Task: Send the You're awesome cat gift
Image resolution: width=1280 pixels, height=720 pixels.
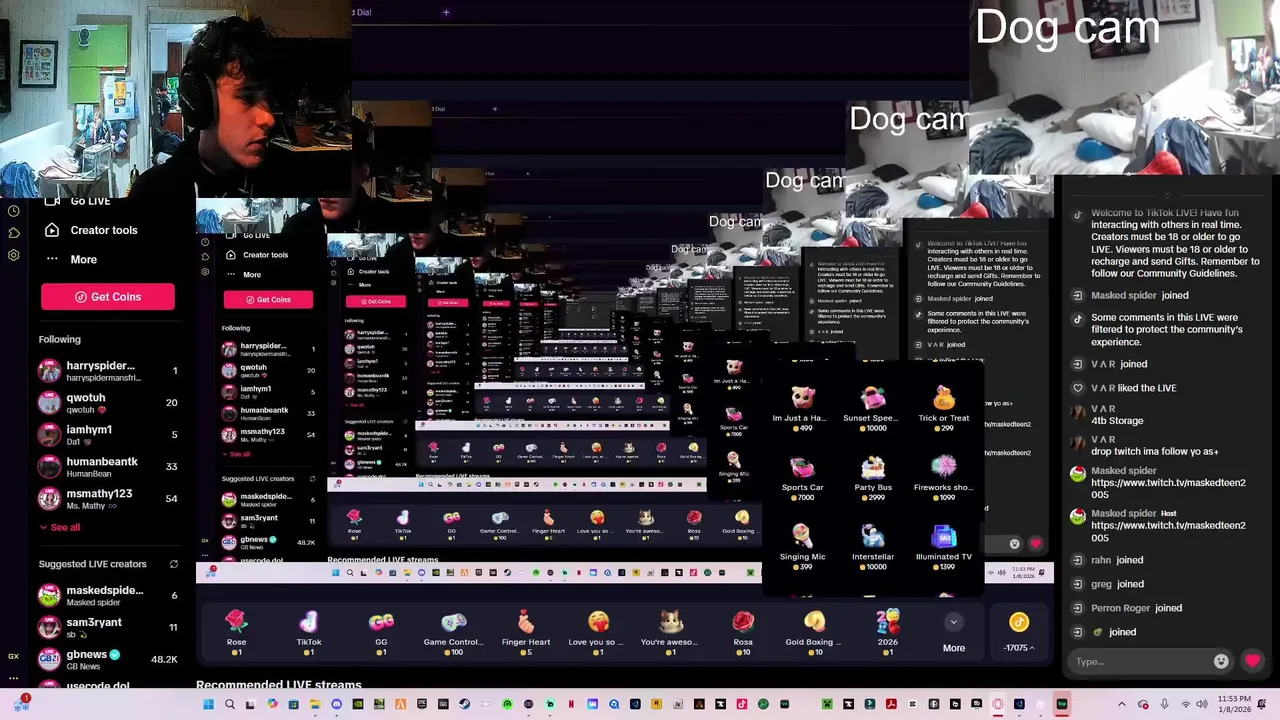Action: 670,632
